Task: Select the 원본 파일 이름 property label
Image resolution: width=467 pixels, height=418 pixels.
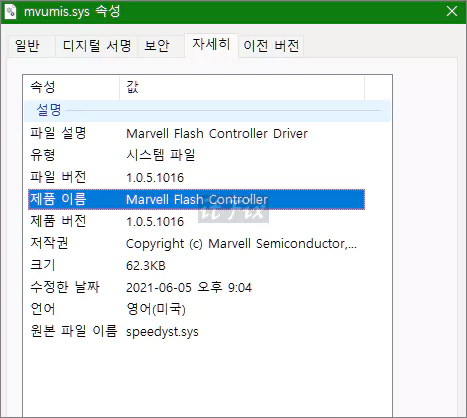Action: pyautogui.click(x=74, y=331)
